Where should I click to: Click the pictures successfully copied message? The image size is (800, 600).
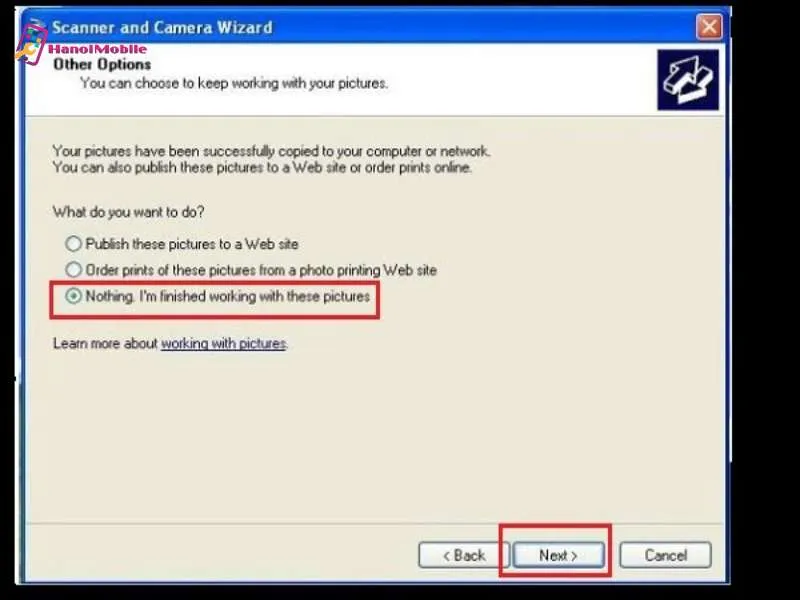pos(271,151)
